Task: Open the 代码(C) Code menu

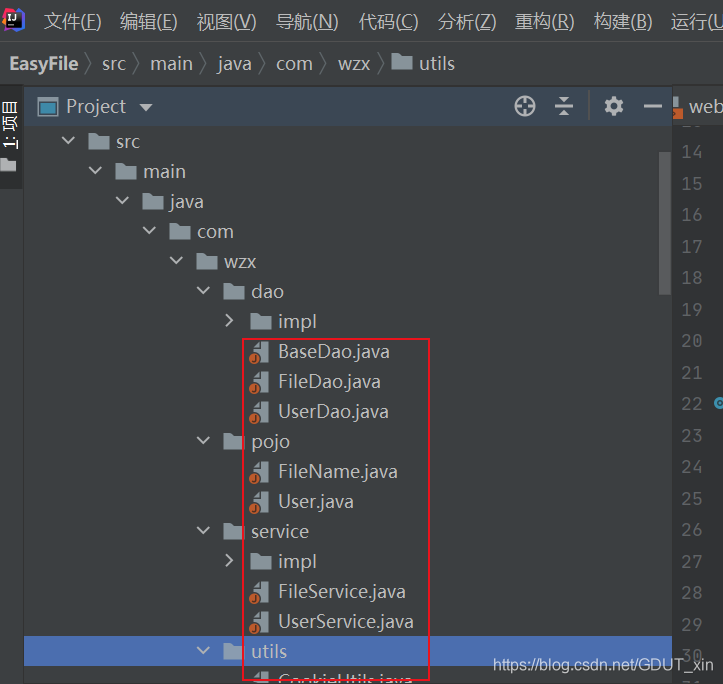Action: pyautogui.click(x=389, y=22)
